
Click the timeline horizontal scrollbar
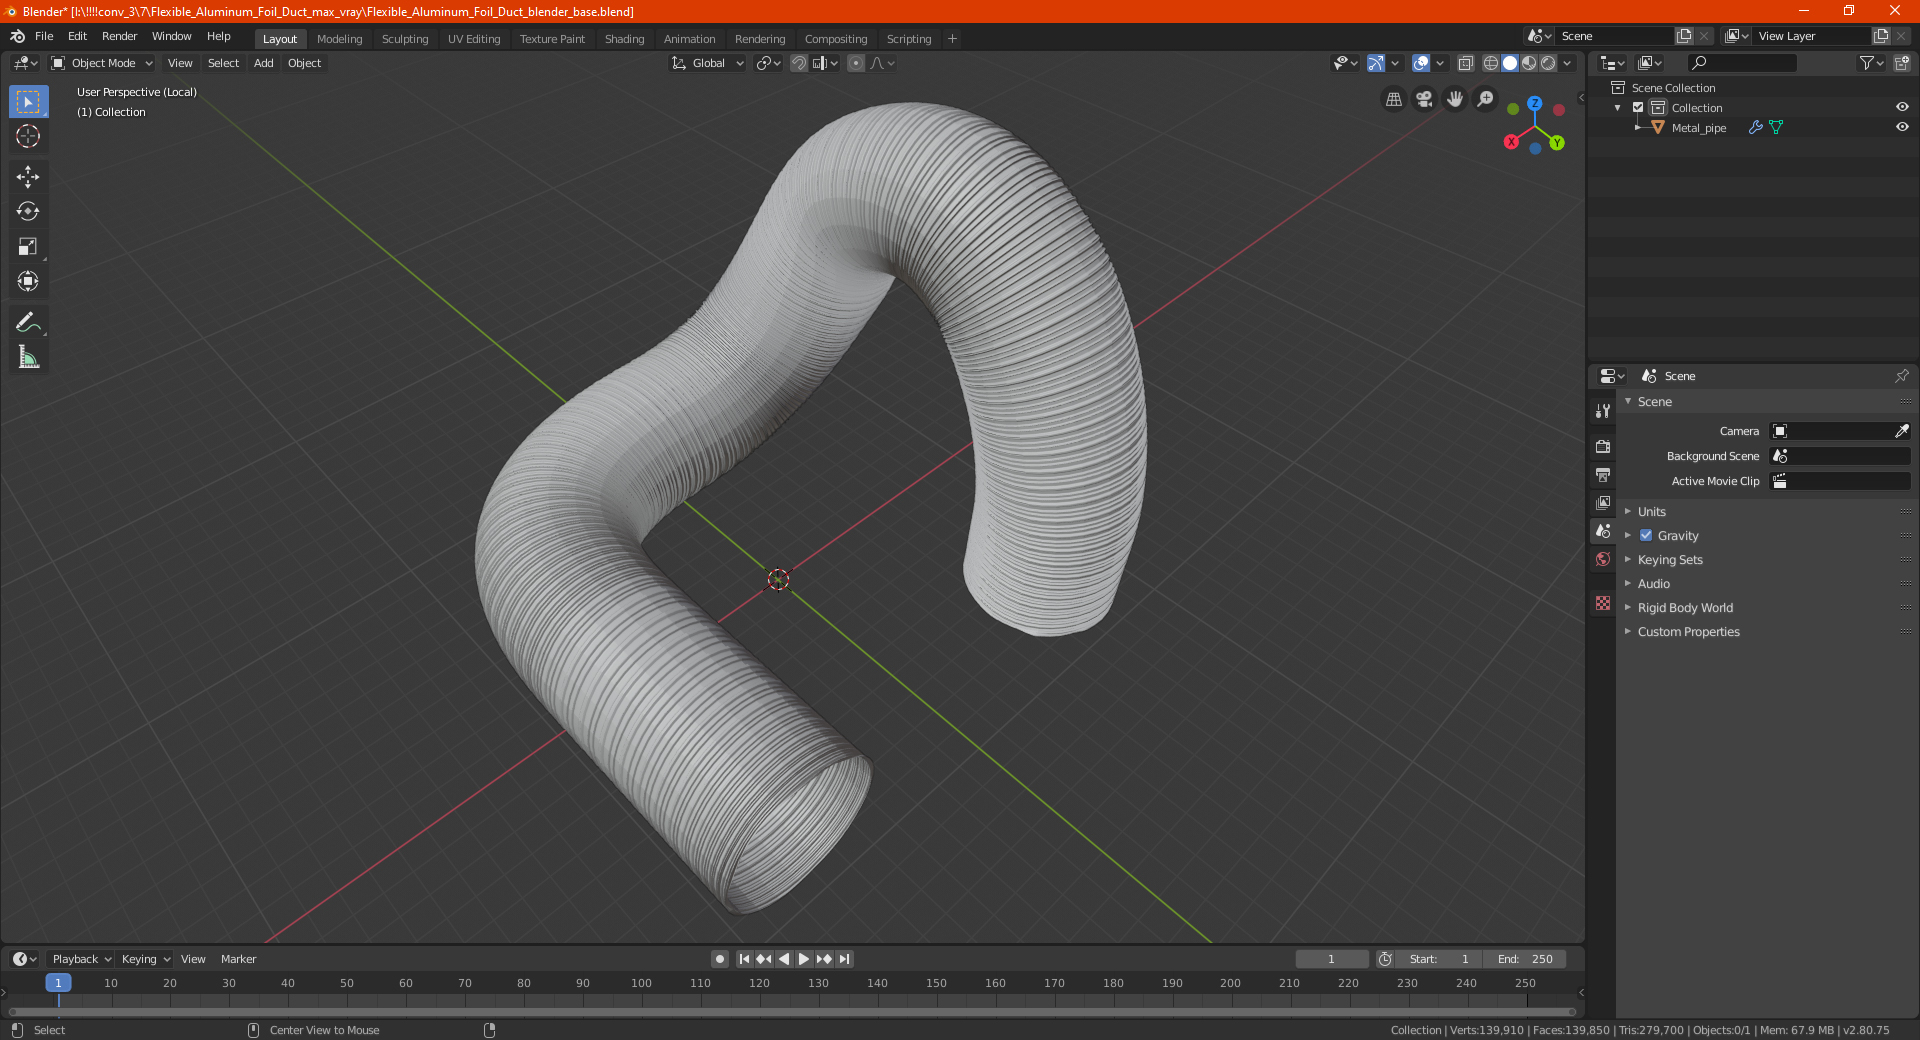click(x=792, y=1012)
